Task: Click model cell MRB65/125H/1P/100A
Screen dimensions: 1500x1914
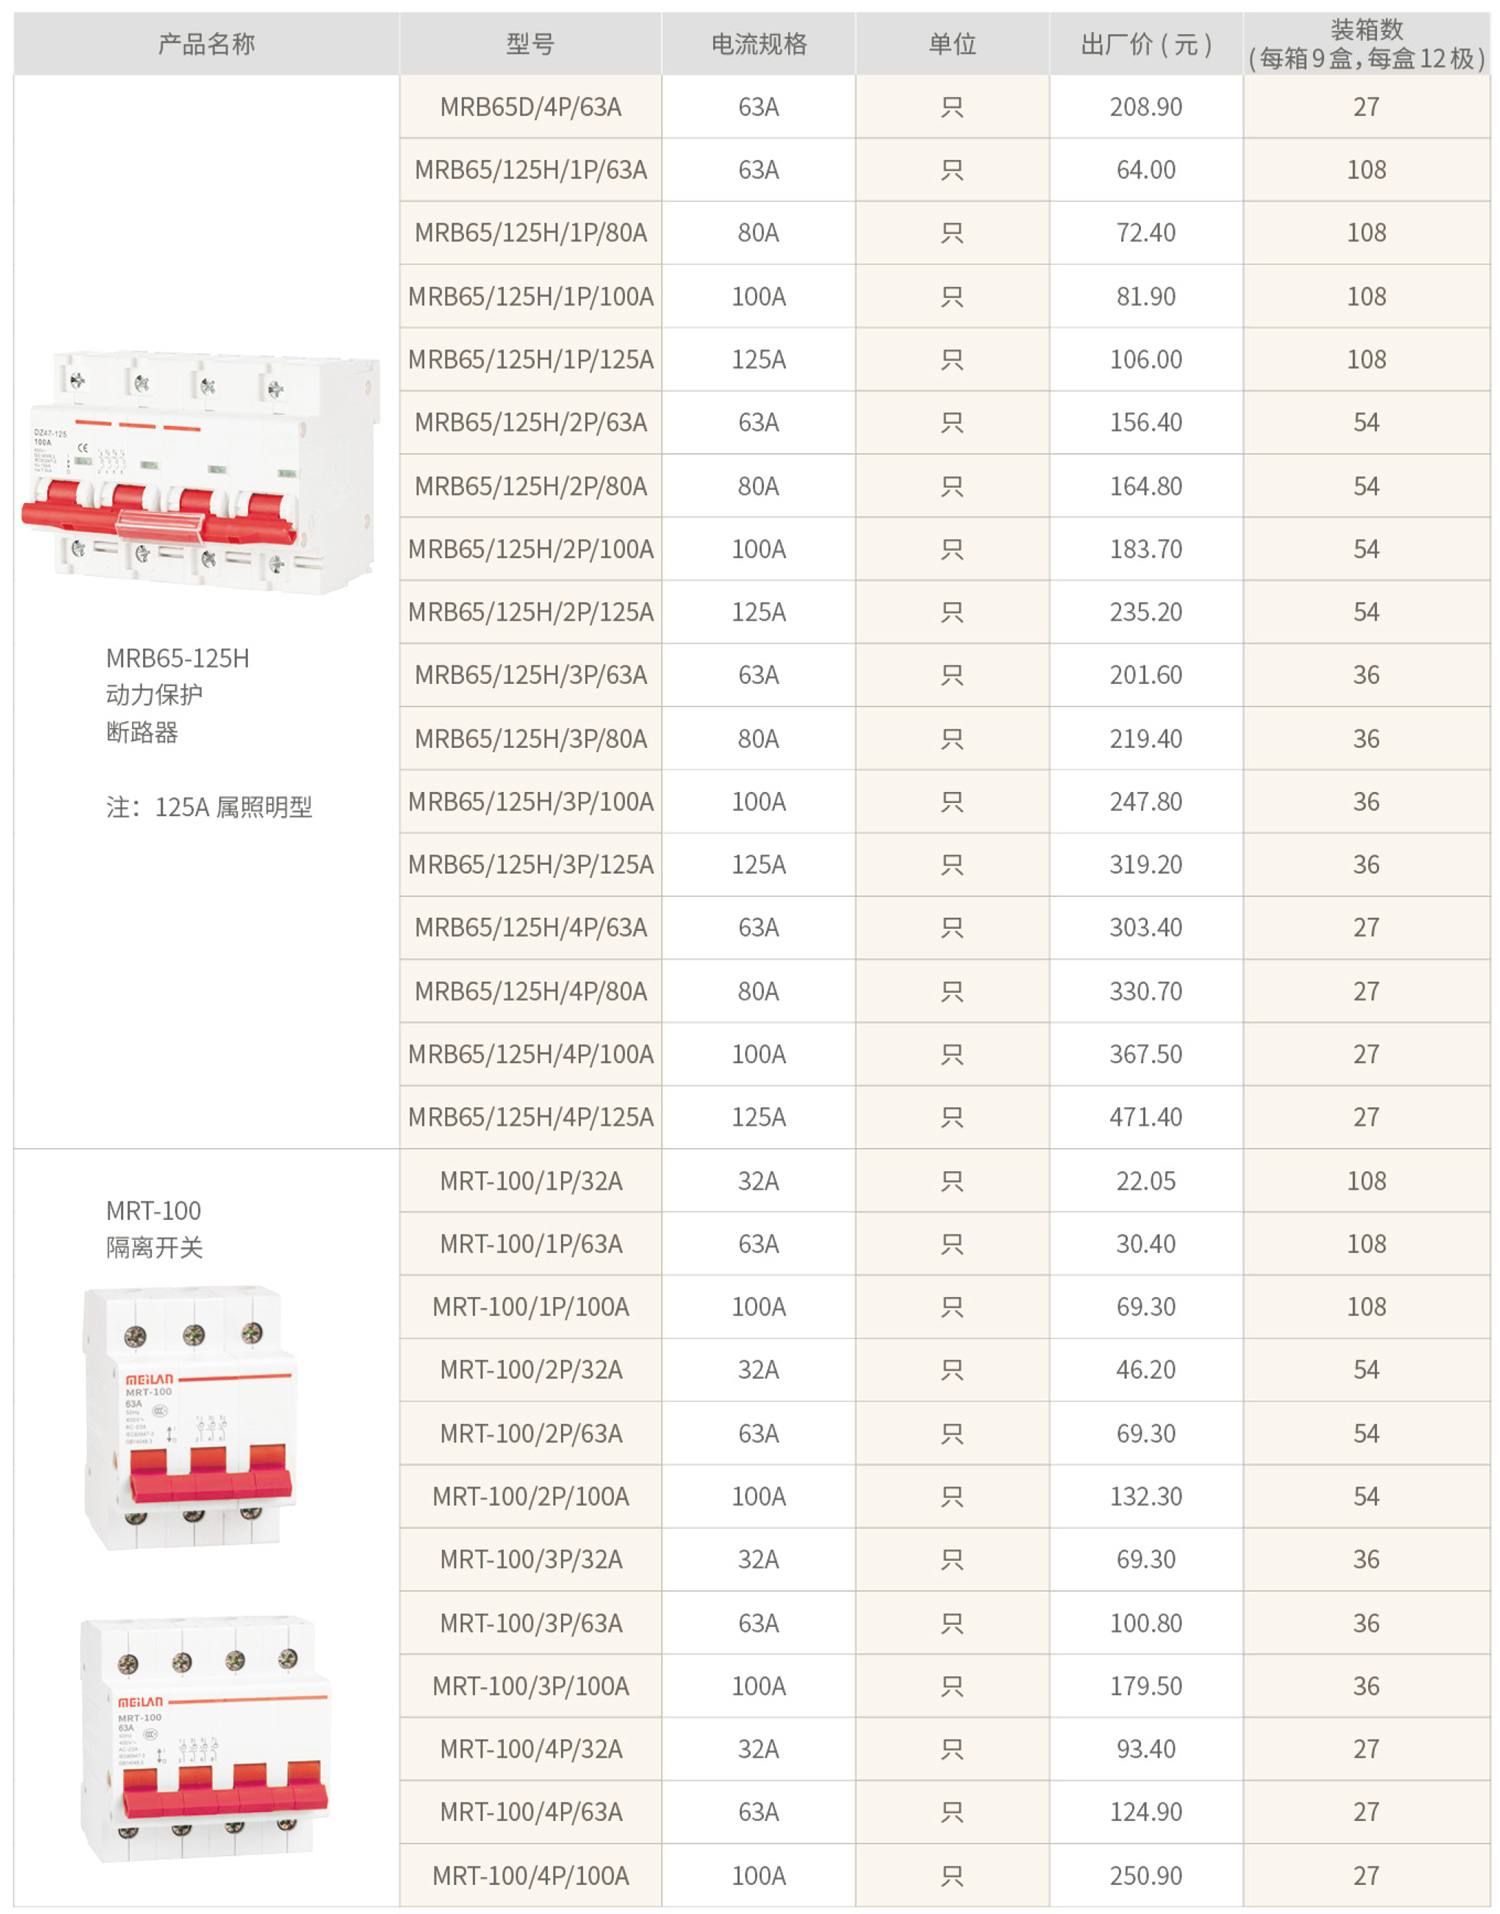Action: (x=530, y=297)
